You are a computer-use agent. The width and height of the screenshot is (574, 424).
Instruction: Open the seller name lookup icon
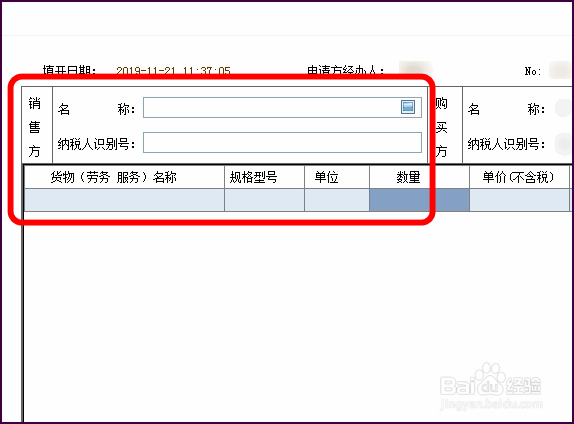[408, 107]
